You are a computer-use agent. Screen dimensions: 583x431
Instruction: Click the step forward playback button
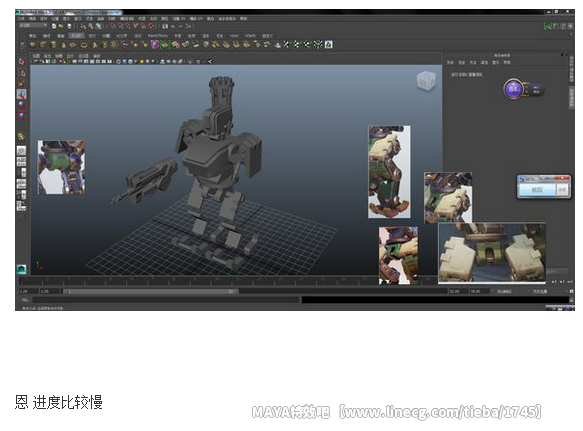click(x=562, y=282)
